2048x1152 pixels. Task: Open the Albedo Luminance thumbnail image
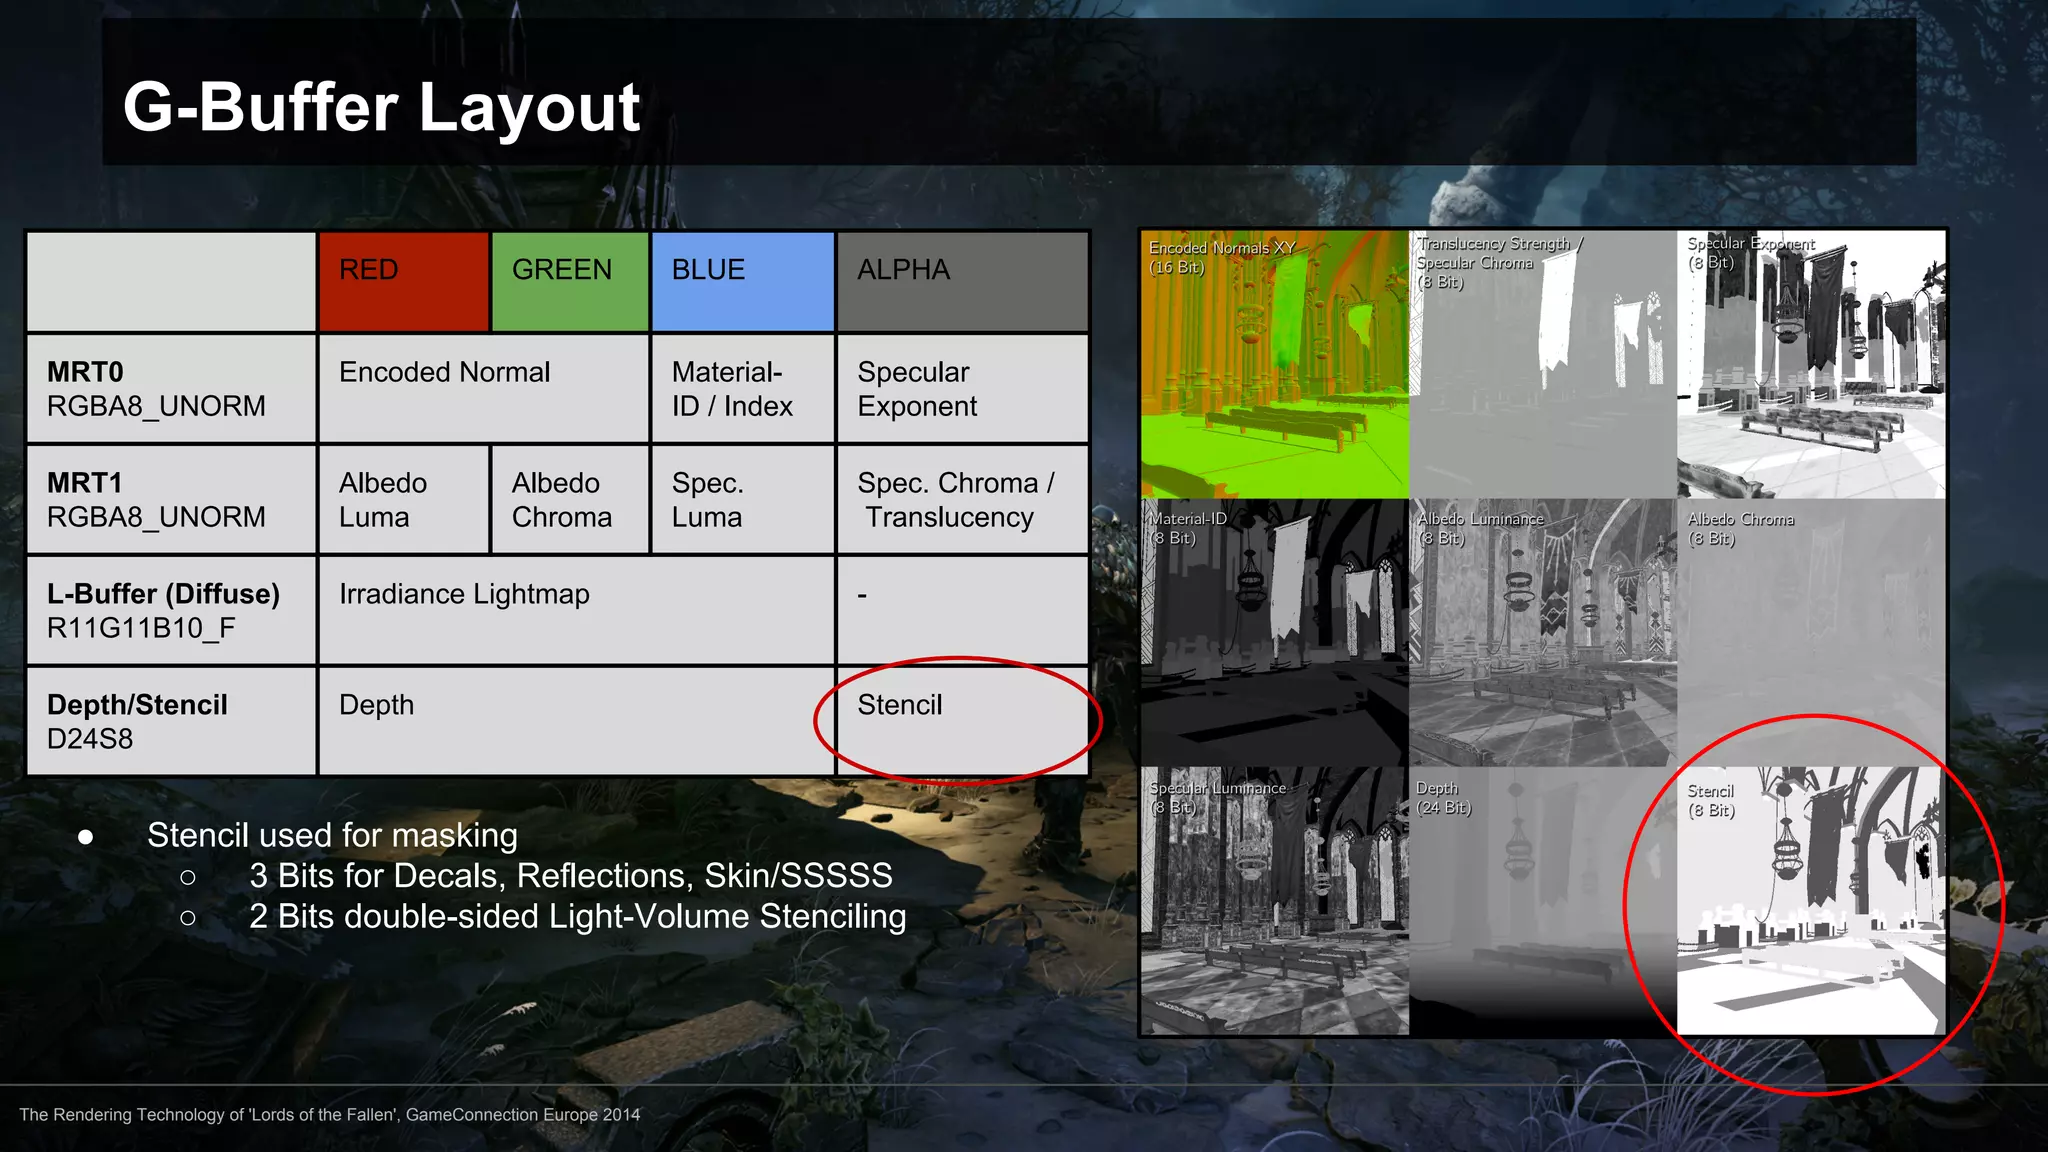[x=1543, y=633]
